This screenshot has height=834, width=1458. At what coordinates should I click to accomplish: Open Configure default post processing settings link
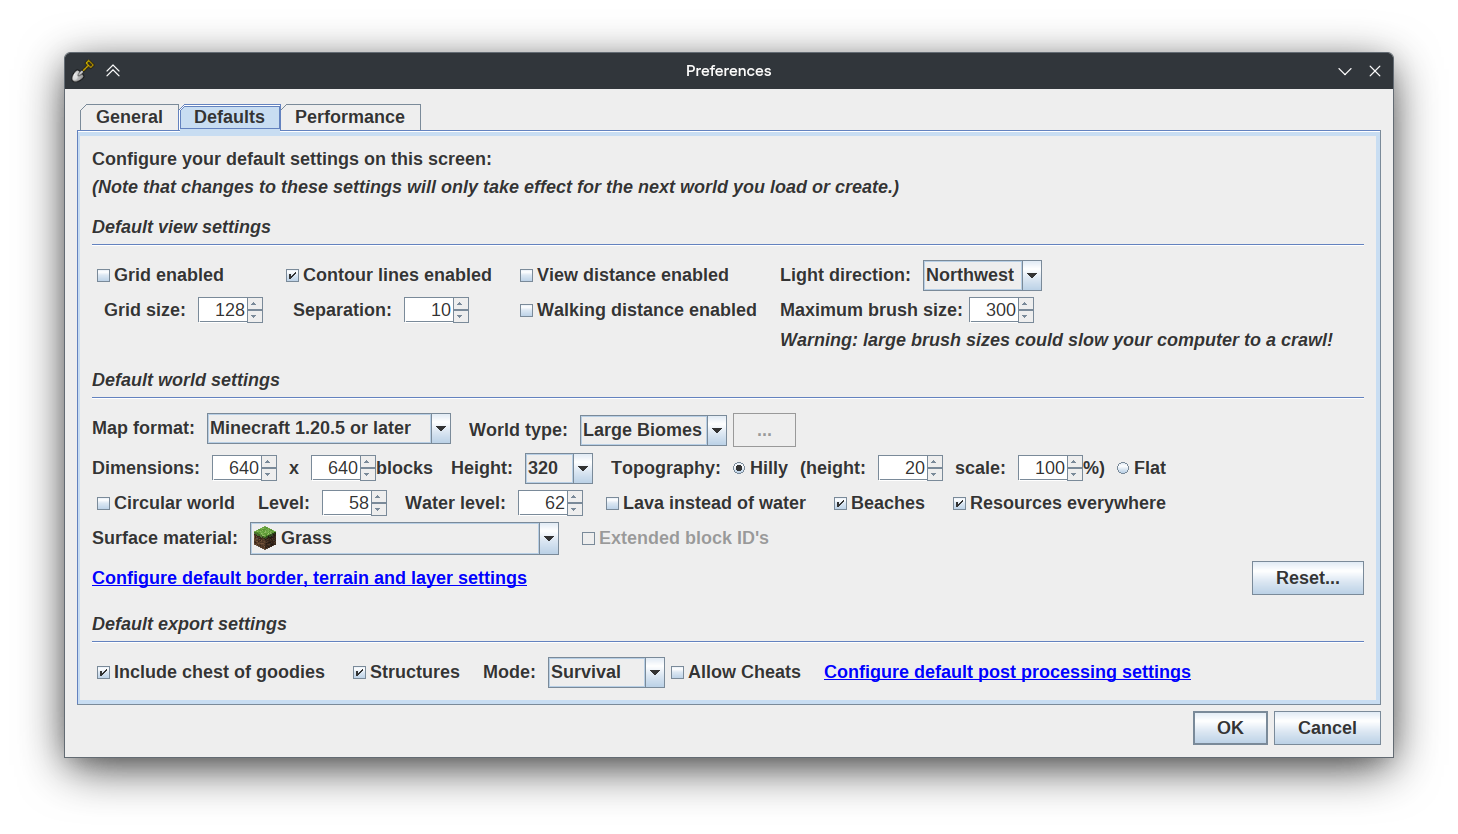coord(1007,672)
